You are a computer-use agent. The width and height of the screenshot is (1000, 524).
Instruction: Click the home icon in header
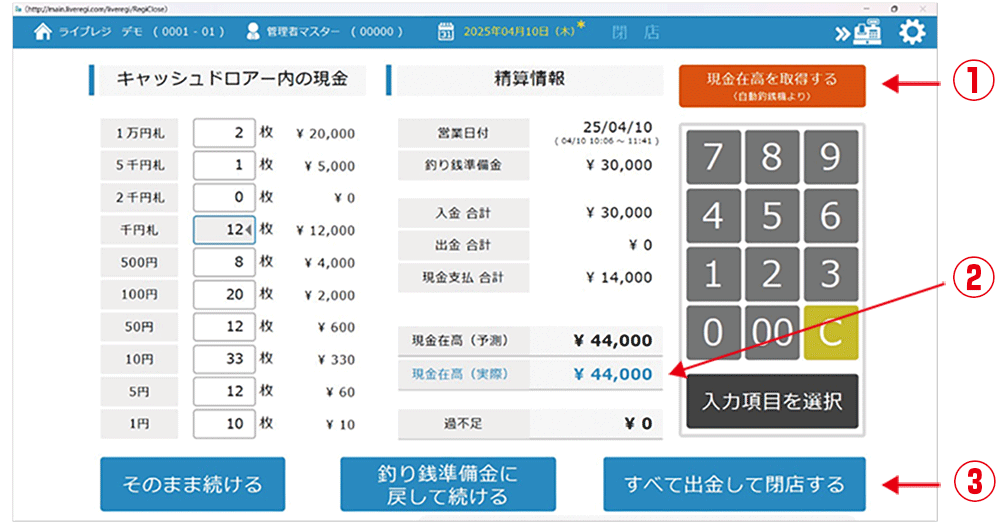click(x=42, y=32)
